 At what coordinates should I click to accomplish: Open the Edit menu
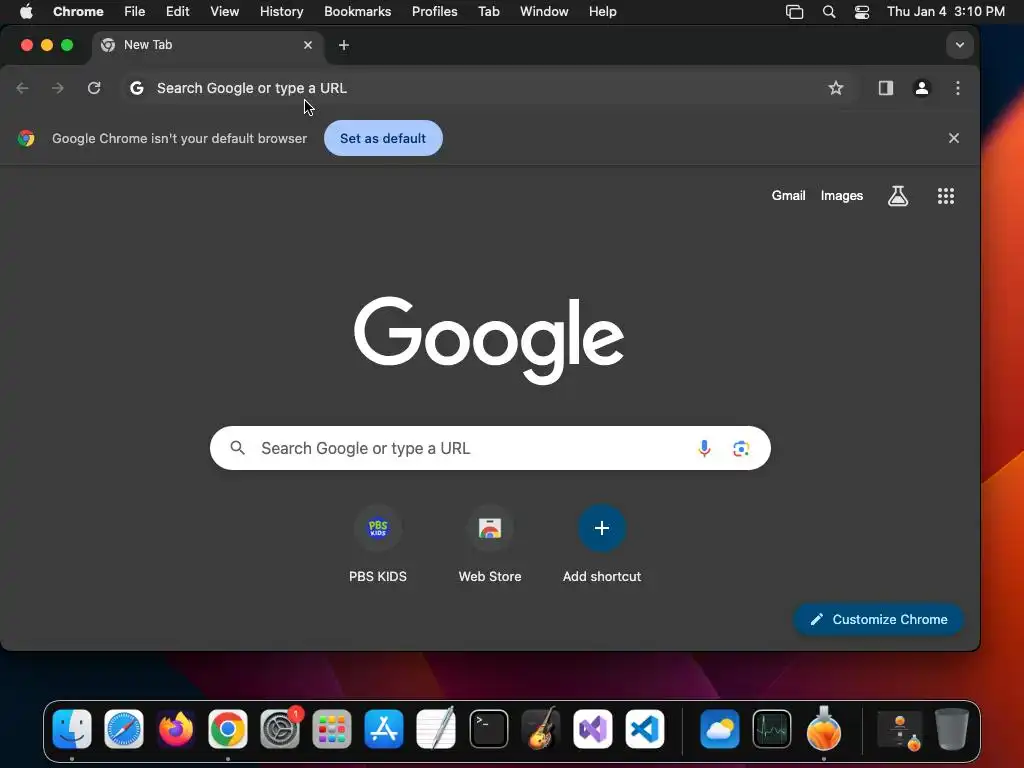177,12
